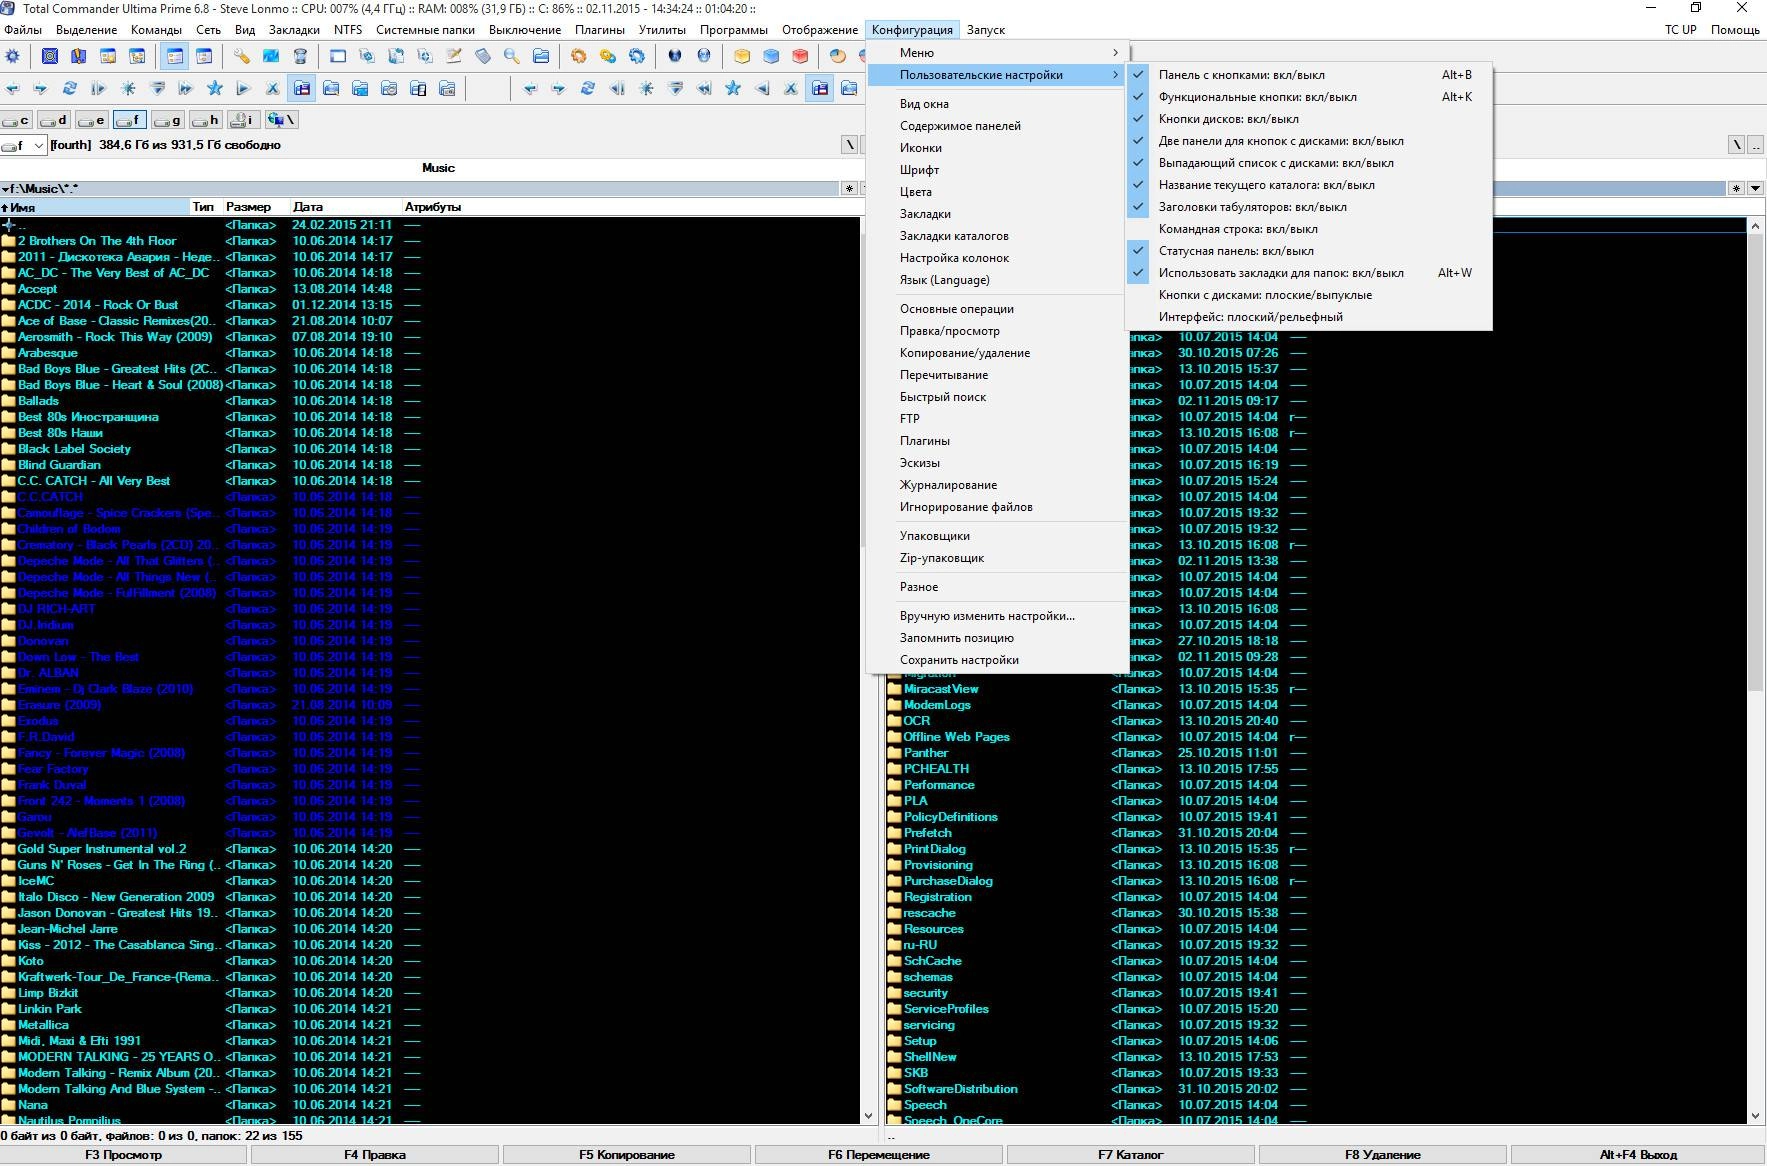Viewport: 1767px width, 1166px height.
Task: Click the pie chart icon in toolbar
Action: coord(838,56)
